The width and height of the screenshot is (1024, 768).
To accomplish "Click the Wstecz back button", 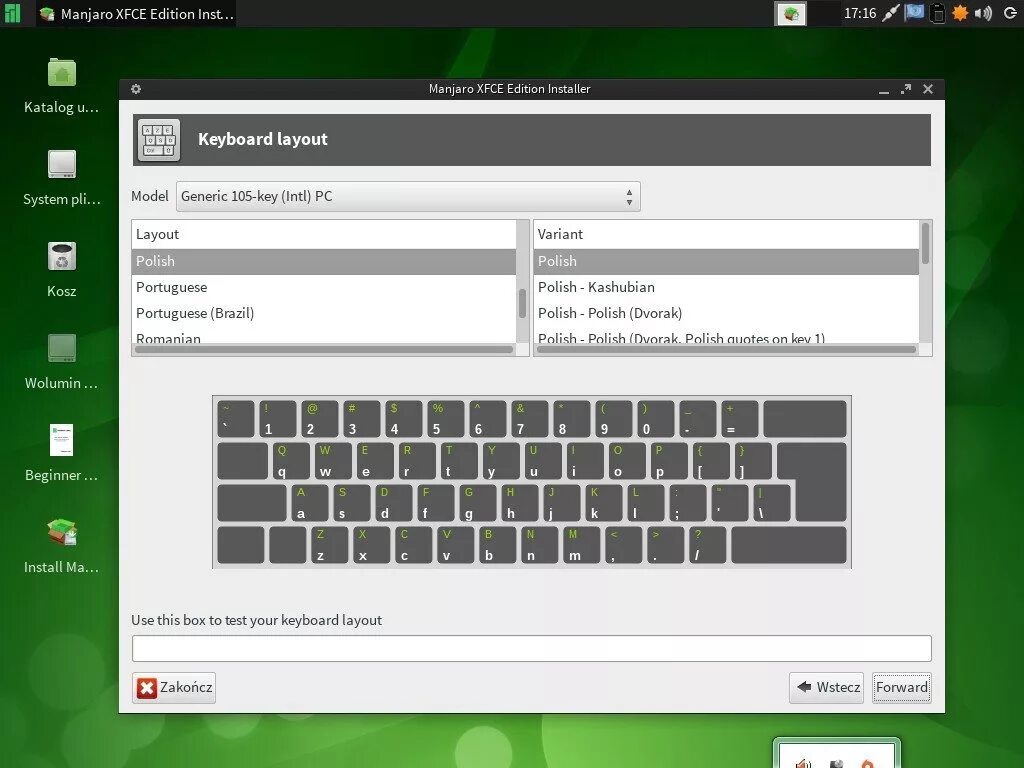I will pos(826,688).
